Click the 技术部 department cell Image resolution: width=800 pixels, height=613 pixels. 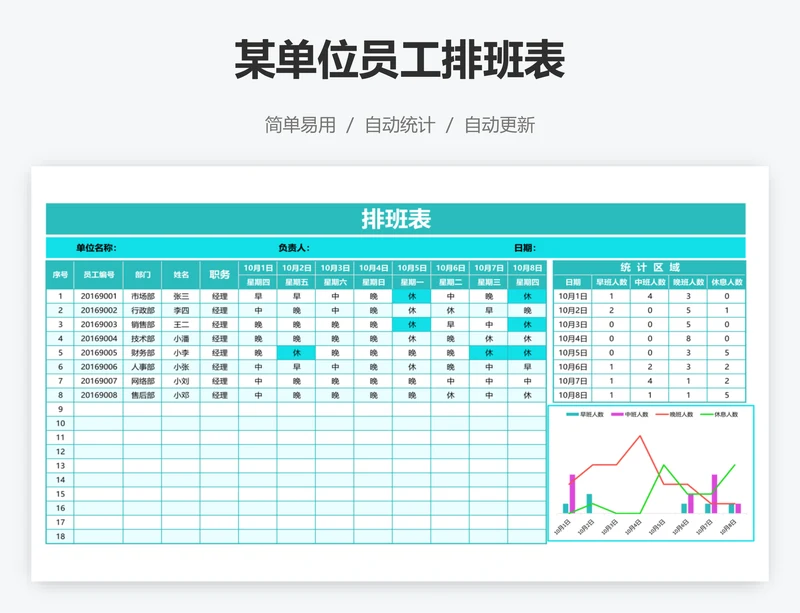tap(142, 338)
